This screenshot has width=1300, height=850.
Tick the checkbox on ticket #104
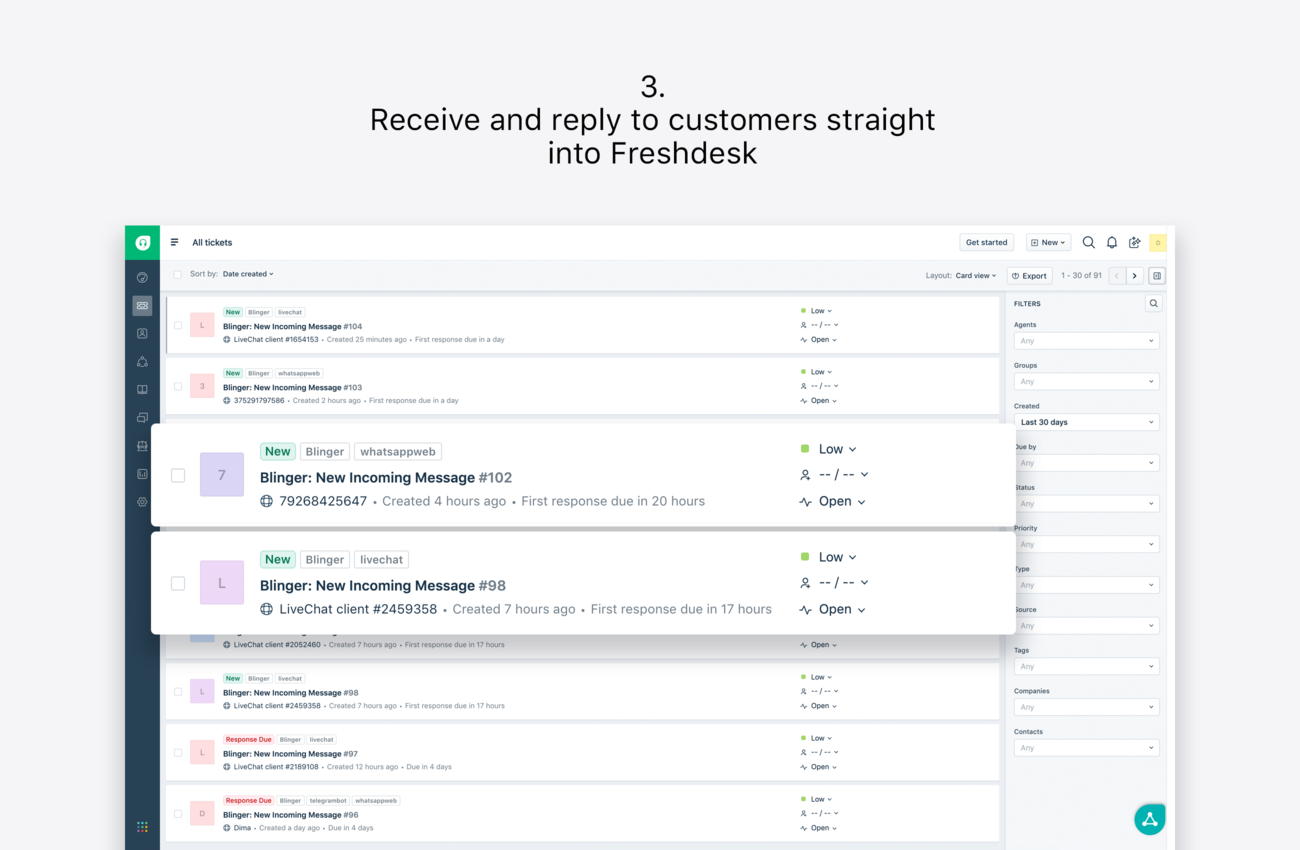click(x=177, y=325)
